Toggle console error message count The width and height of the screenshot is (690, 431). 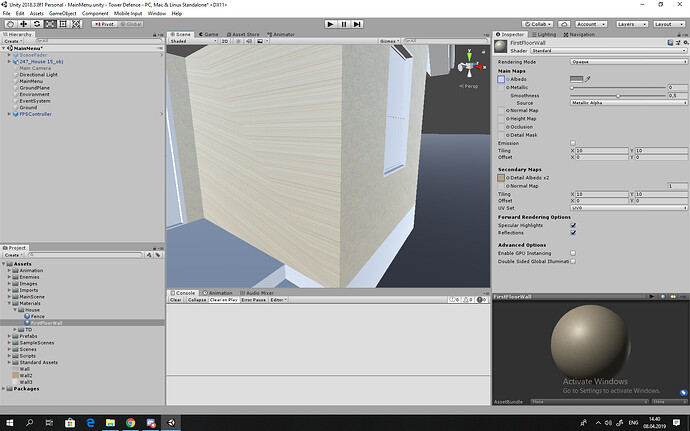tap(481, 300)
